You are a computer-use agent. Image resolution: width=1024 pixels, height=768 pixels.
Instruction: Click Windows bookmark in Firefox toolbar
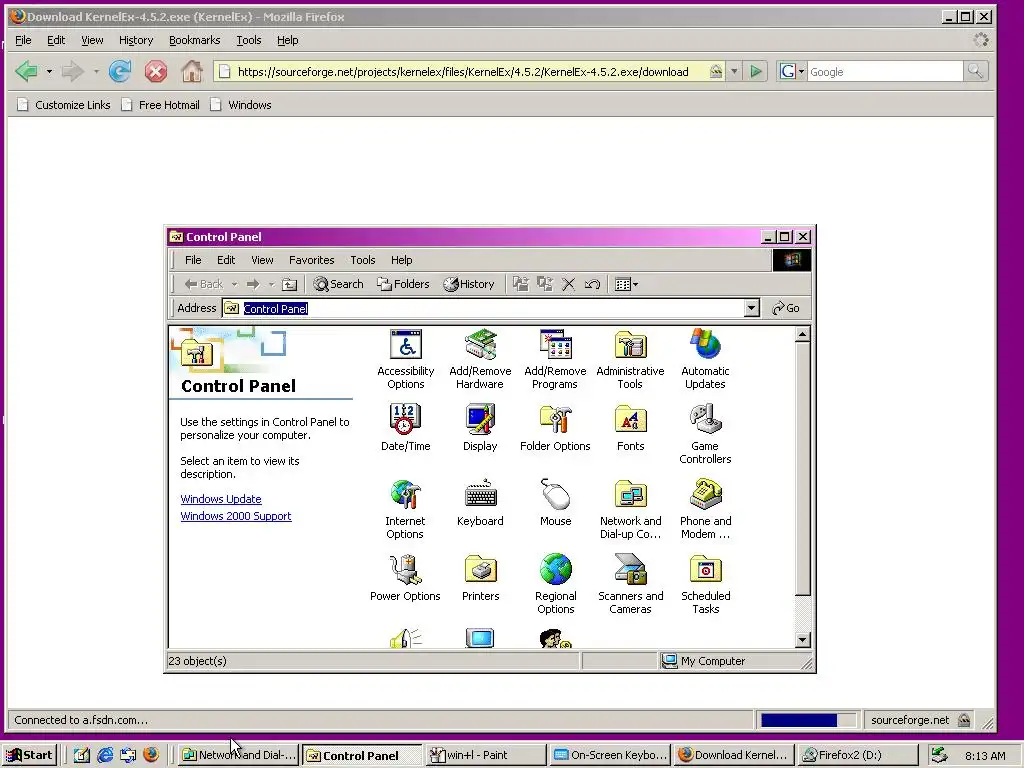click(240, 104)
